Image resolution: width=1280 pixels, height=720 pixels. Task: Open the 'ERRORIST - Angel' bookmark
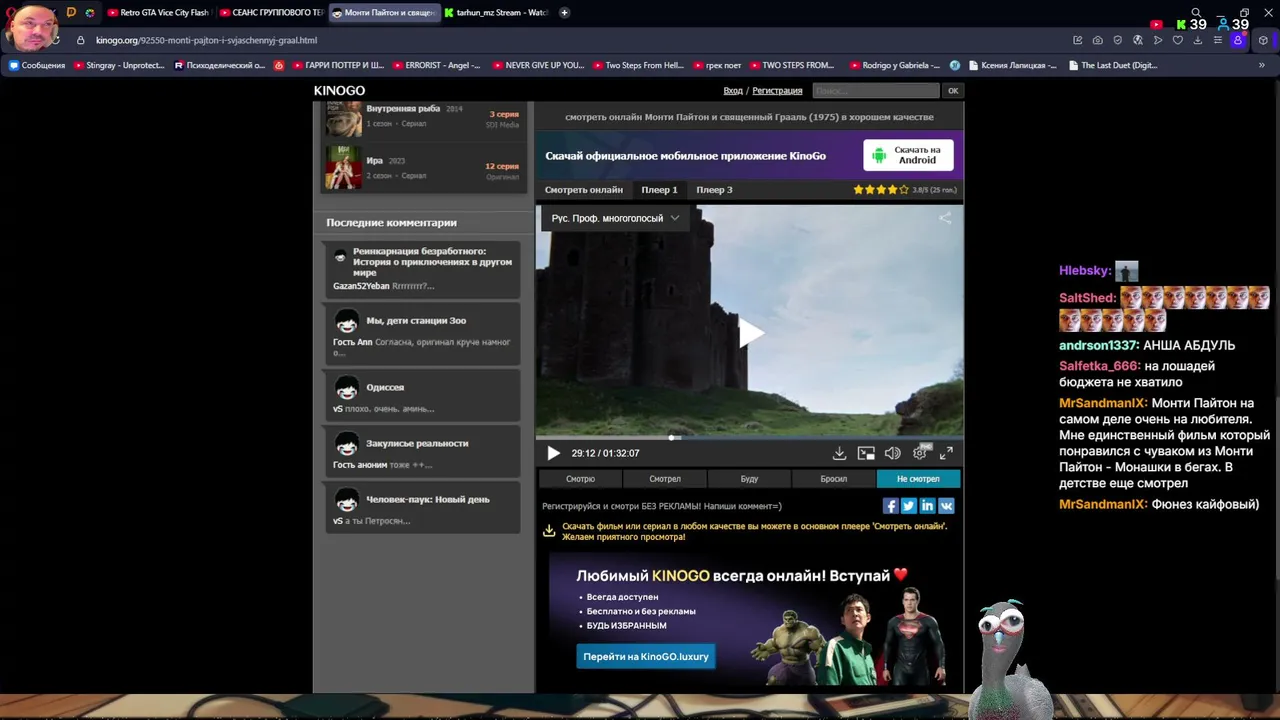435,66
